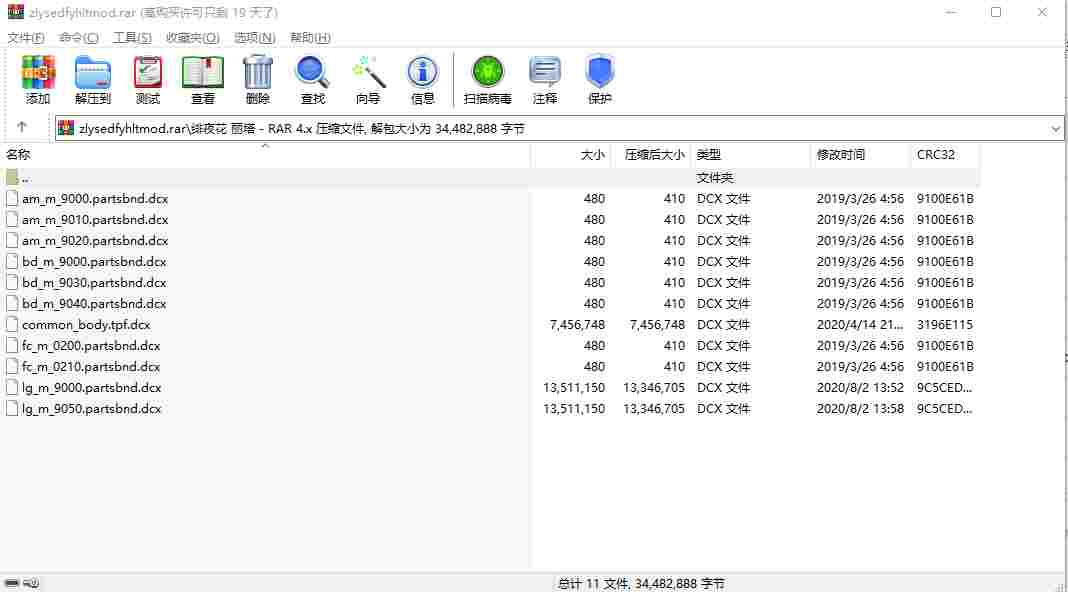Select fc_m_0210.partsbnd.dcx file
Image resolution: width=1068 pixels, height=592 pixels.
coord(91,367)
